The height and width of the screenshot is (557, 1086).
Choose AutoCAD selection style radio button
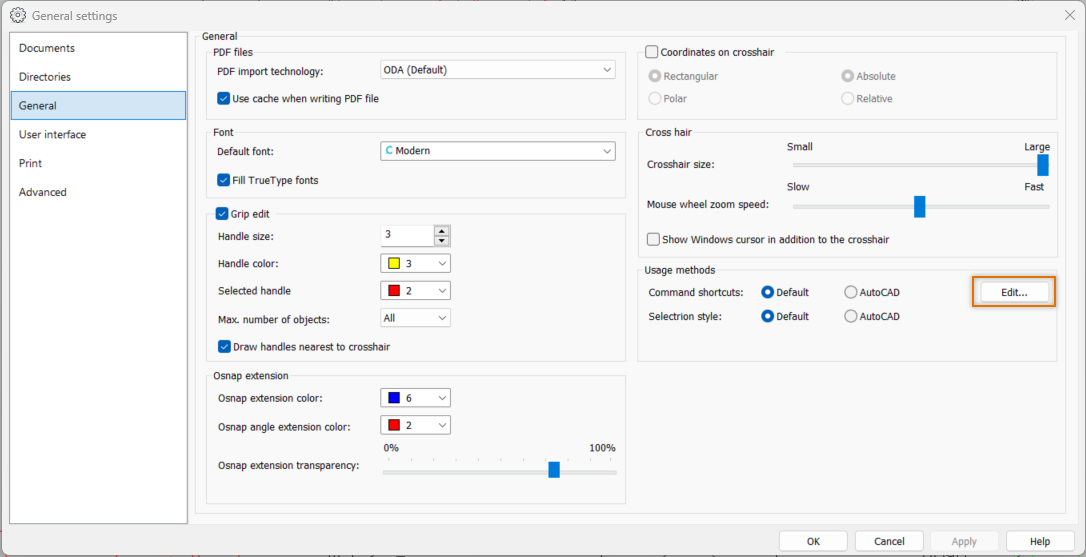pyautogui.click(x=851, y=317)
